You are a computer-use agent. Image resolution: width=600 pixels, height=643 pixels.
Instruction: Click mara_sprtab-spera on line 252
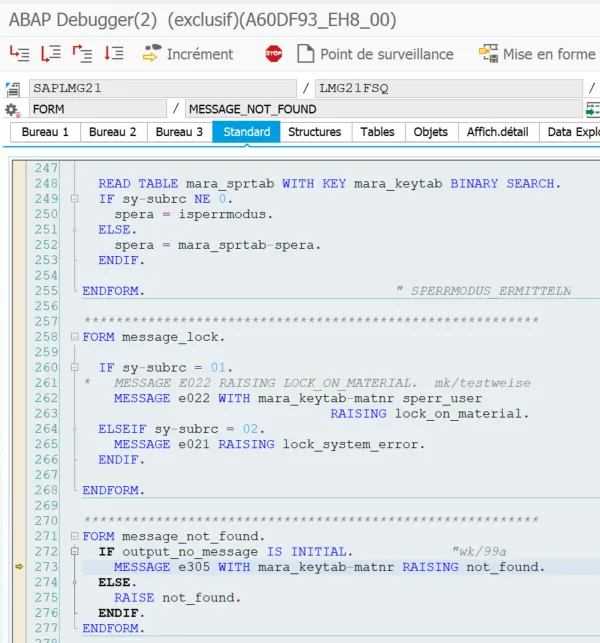pyautogui.click(x=246, y=245)
